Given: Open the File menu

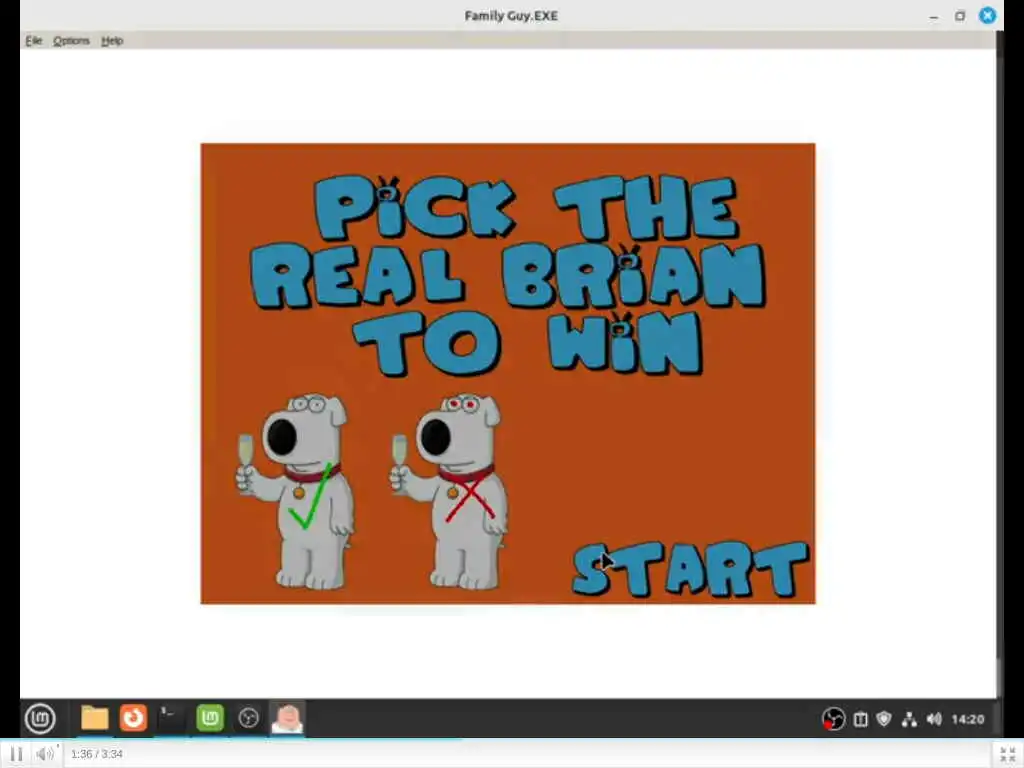Looking at the screenshot, I should click(33, 40).
